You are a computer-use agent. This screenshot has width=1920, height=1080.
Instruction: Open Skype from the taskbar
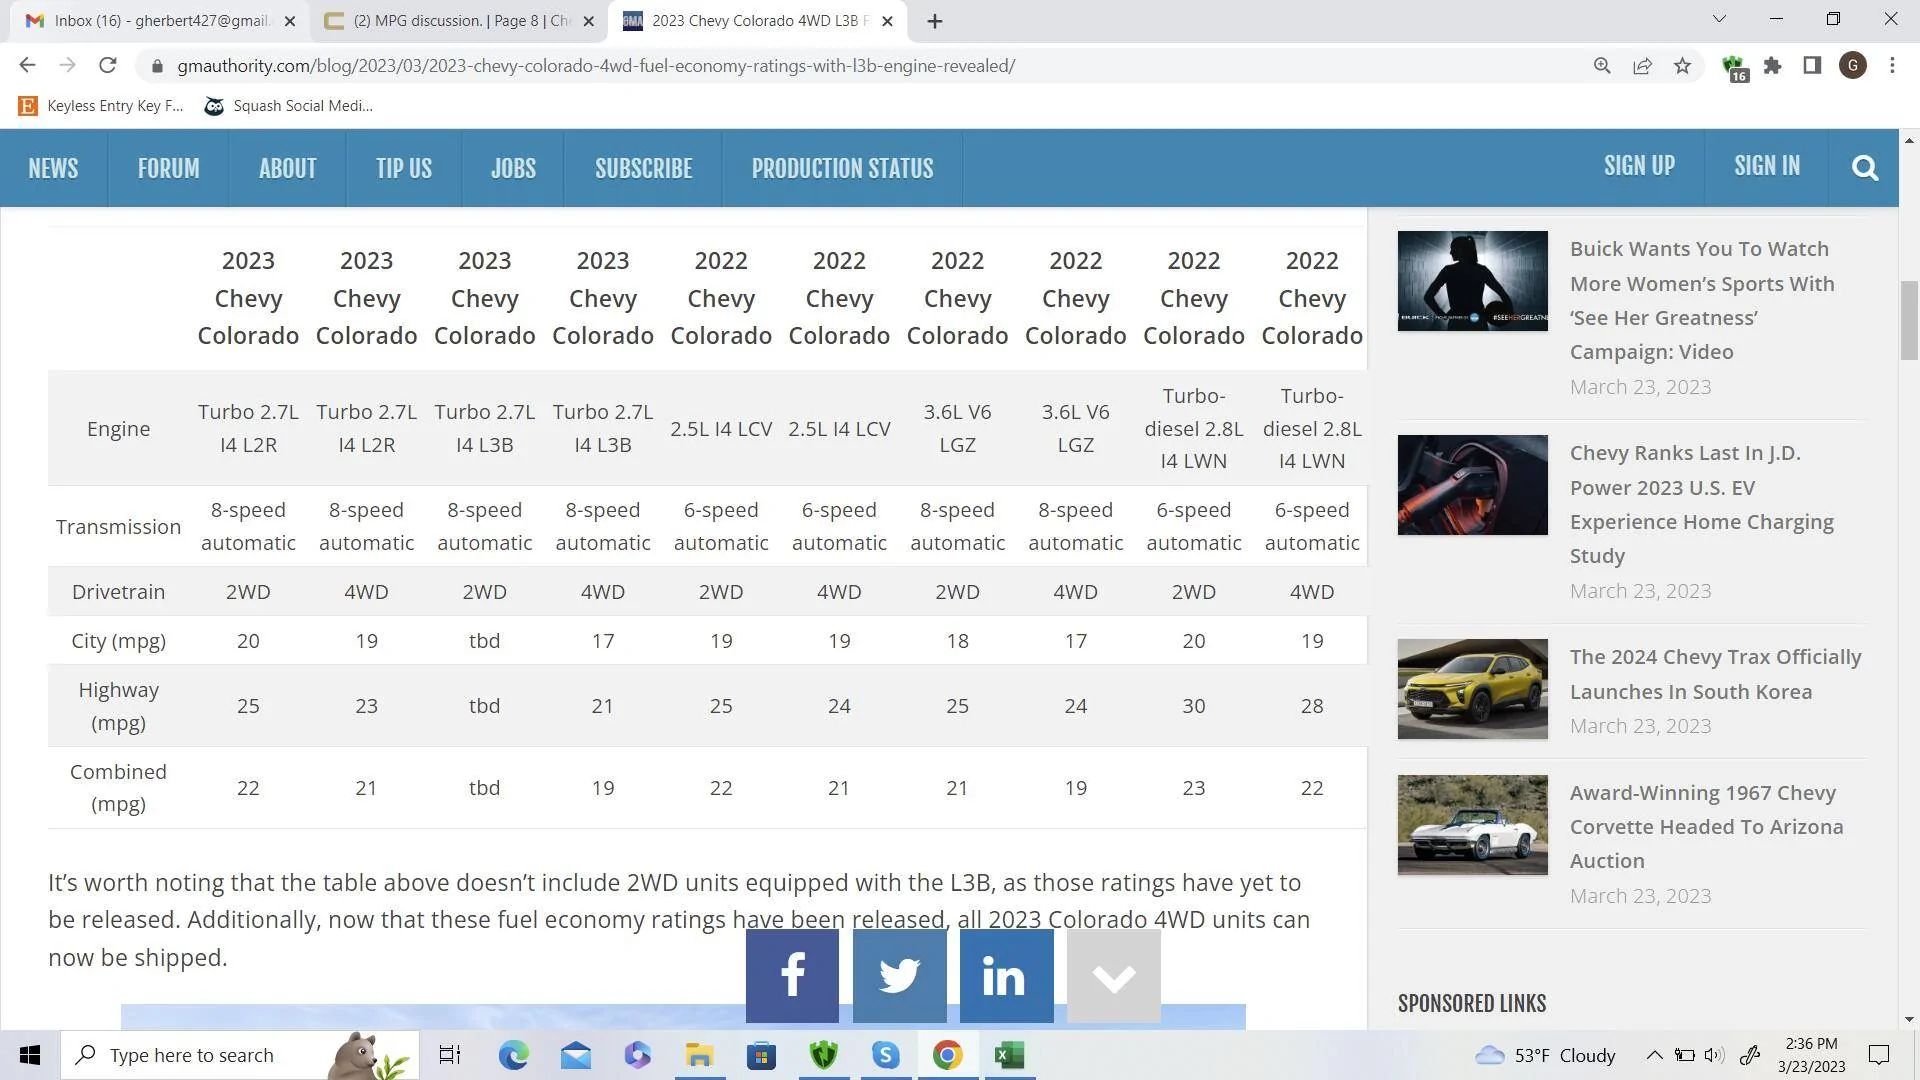click(885, 1055)
